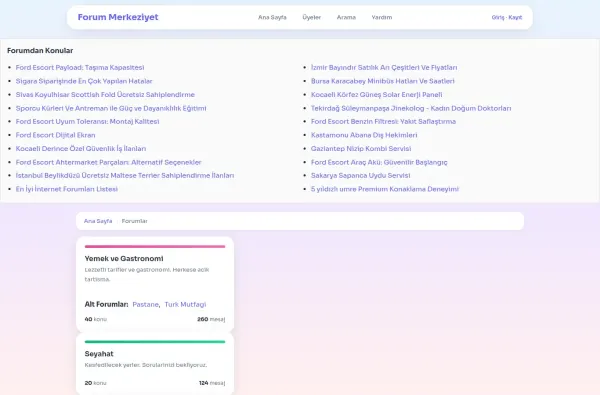The height and width of the screenshot is (395, 600).
Task: Click Ana Sayfa in the breadcrumb
Action: [x=98, y=221]
